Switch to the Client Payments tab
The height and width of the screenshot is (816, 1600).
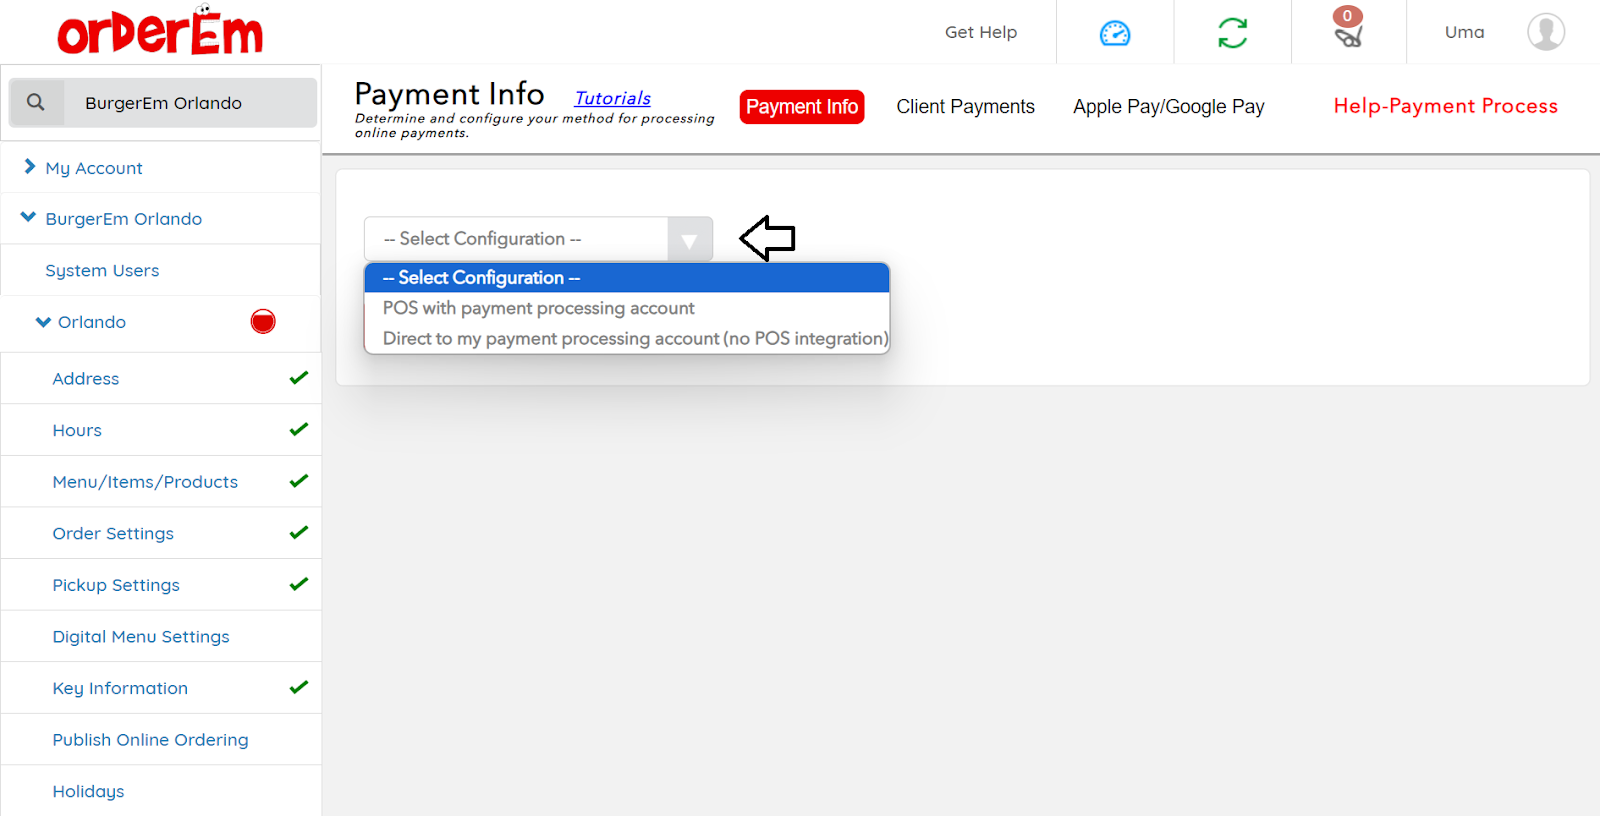(x=965, y=107)
